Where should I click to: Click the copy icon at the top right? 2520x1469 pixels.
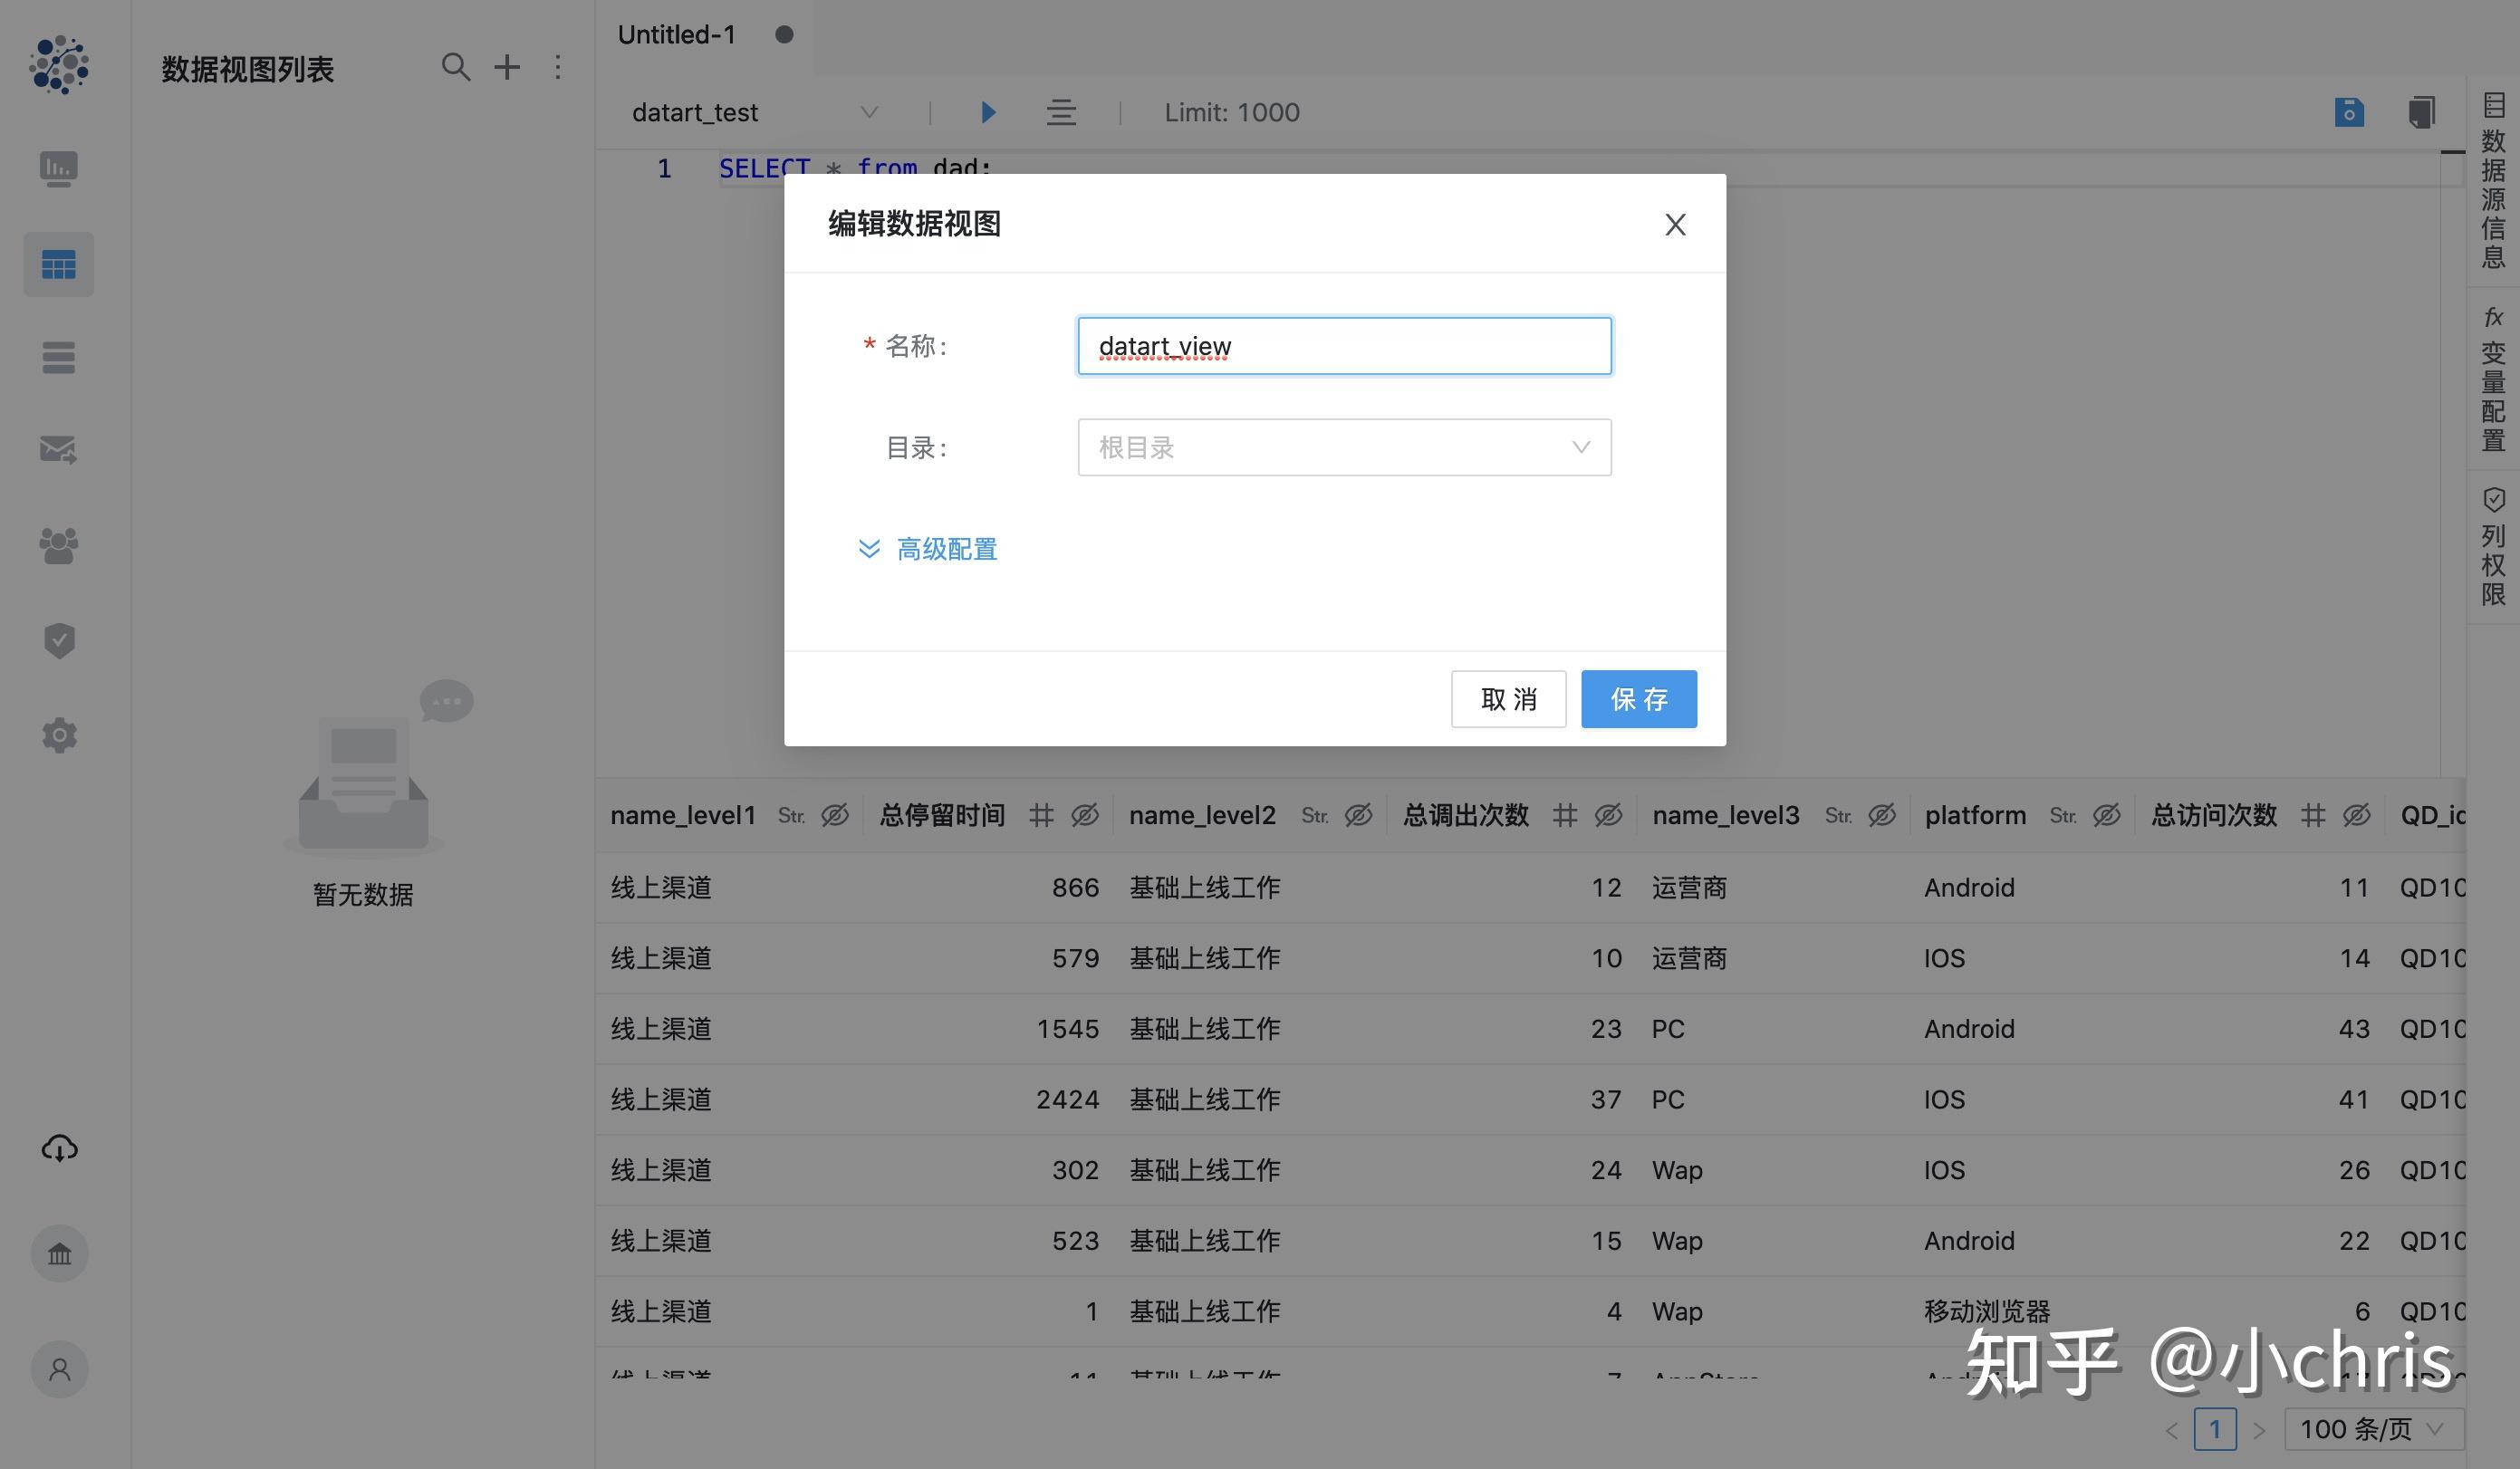(2421, 112)
